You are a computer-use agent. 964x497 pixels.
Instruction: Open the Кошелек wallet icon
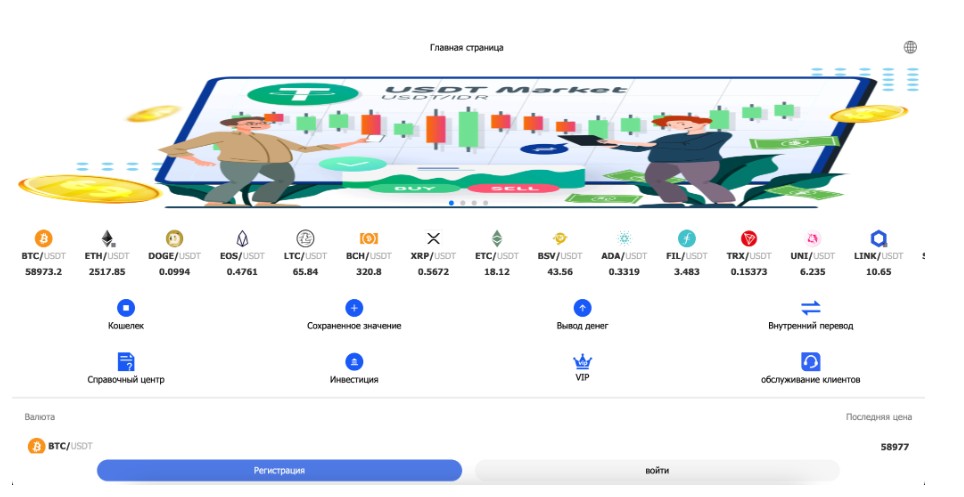point(126,309)
